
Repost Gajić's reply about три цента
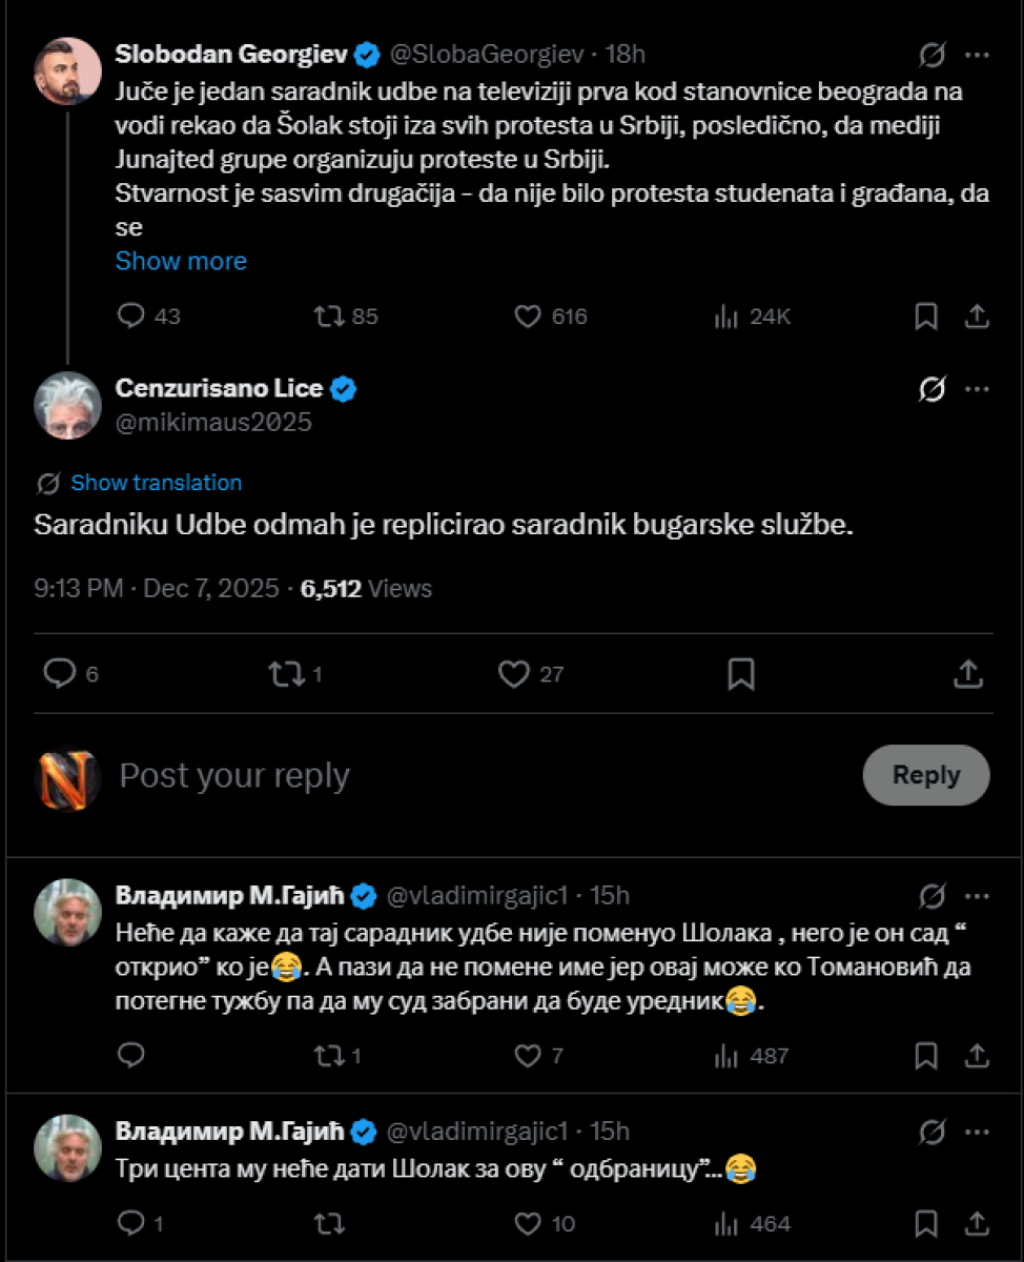point(329,1224)
